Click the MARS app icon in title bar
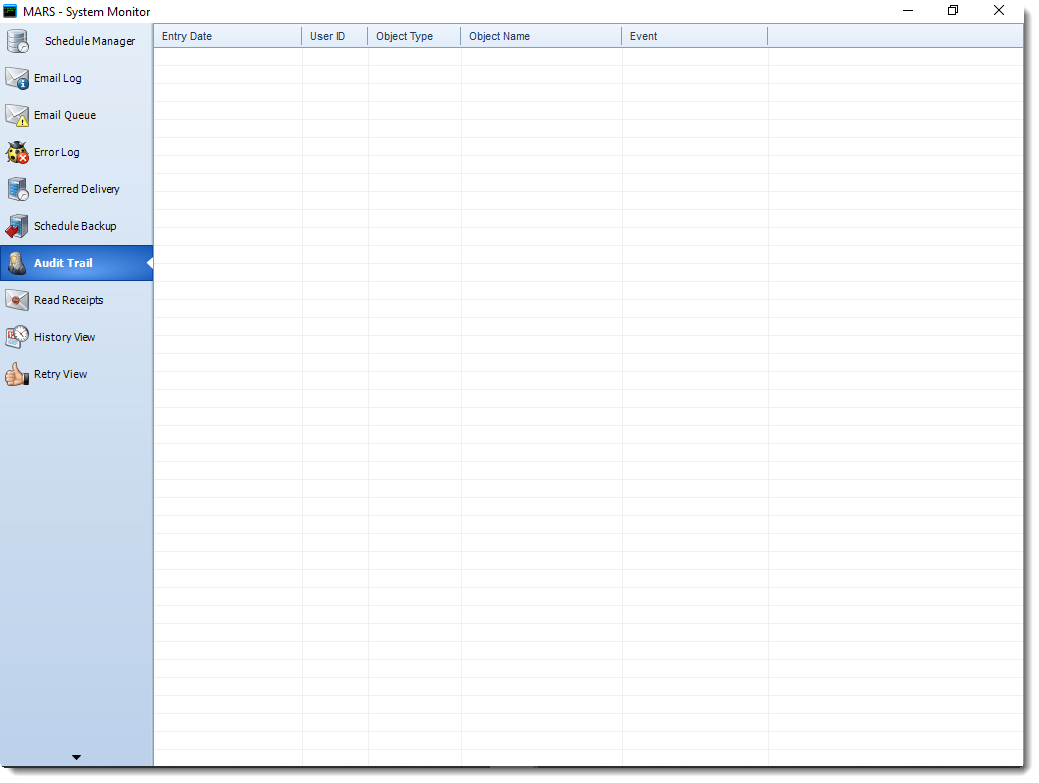The height and width of the screenshot is (783, 1039). coord(10,11)
